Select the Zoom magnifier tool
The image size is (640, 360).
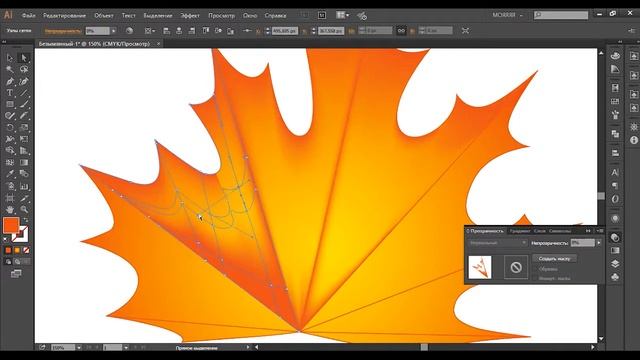(24, 209)
